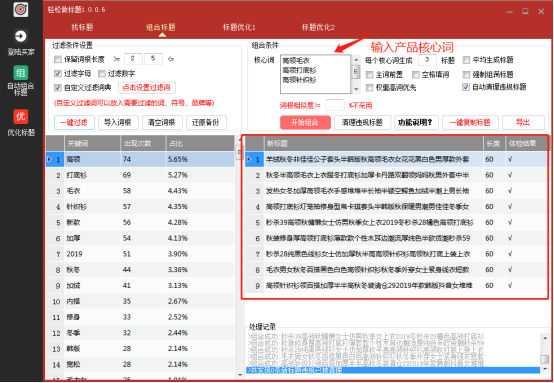Click the 一键复制标题 button

pyautogui.click(x=470, y=123)
